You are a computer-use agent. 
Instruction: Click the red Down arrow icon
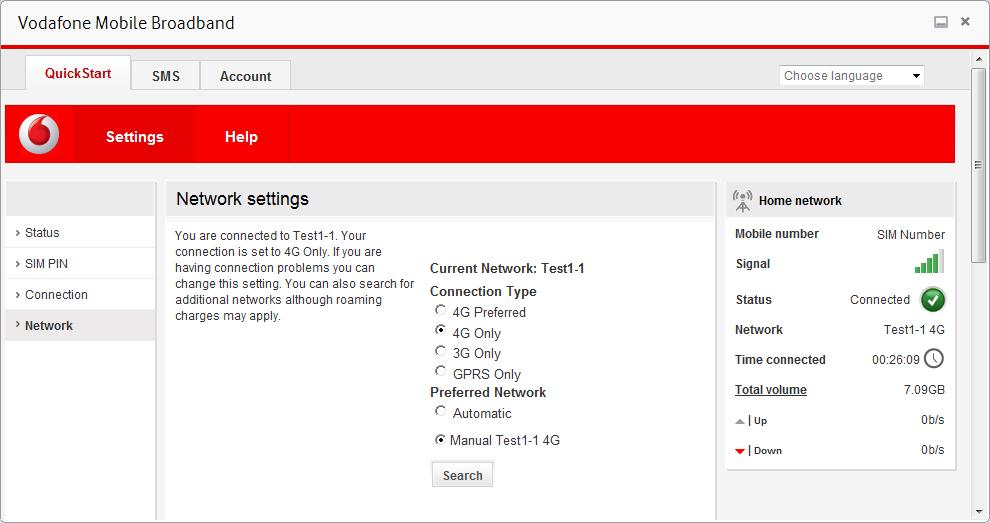(x=740, y=451)
